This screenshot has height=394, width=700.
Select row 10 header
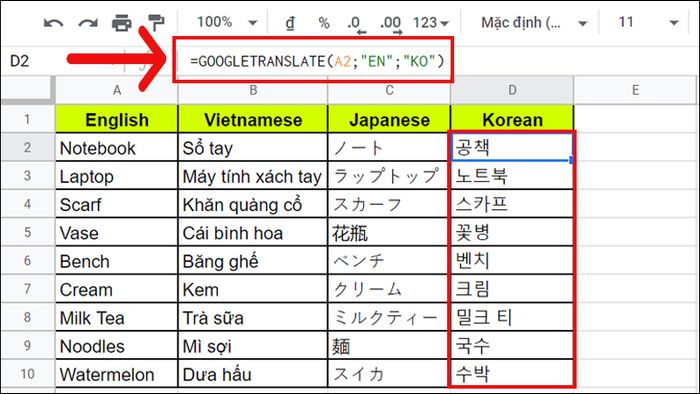(x=28, y=373)
